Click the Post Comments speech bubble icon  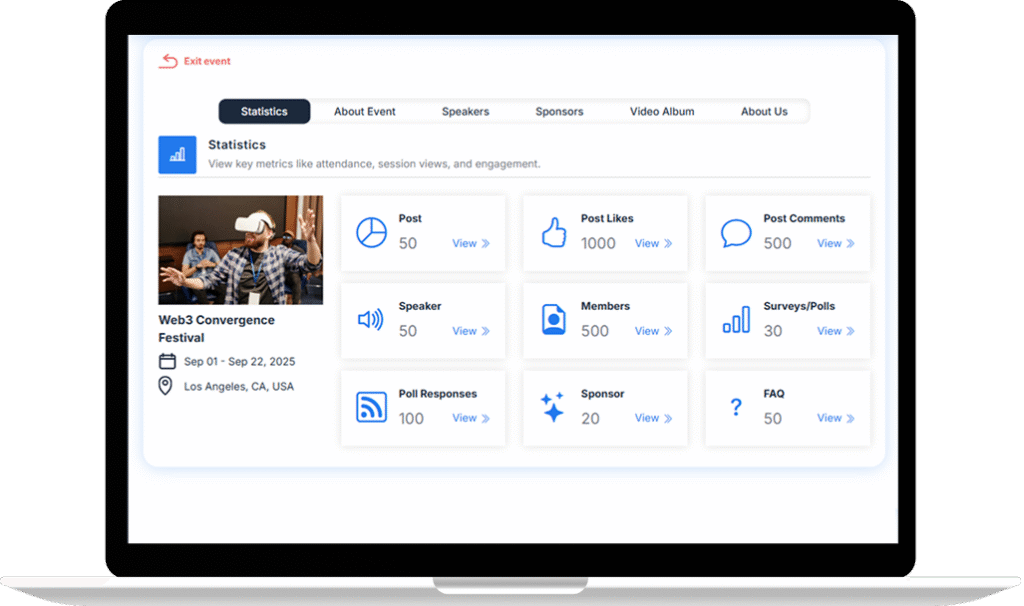coord(736,233)
